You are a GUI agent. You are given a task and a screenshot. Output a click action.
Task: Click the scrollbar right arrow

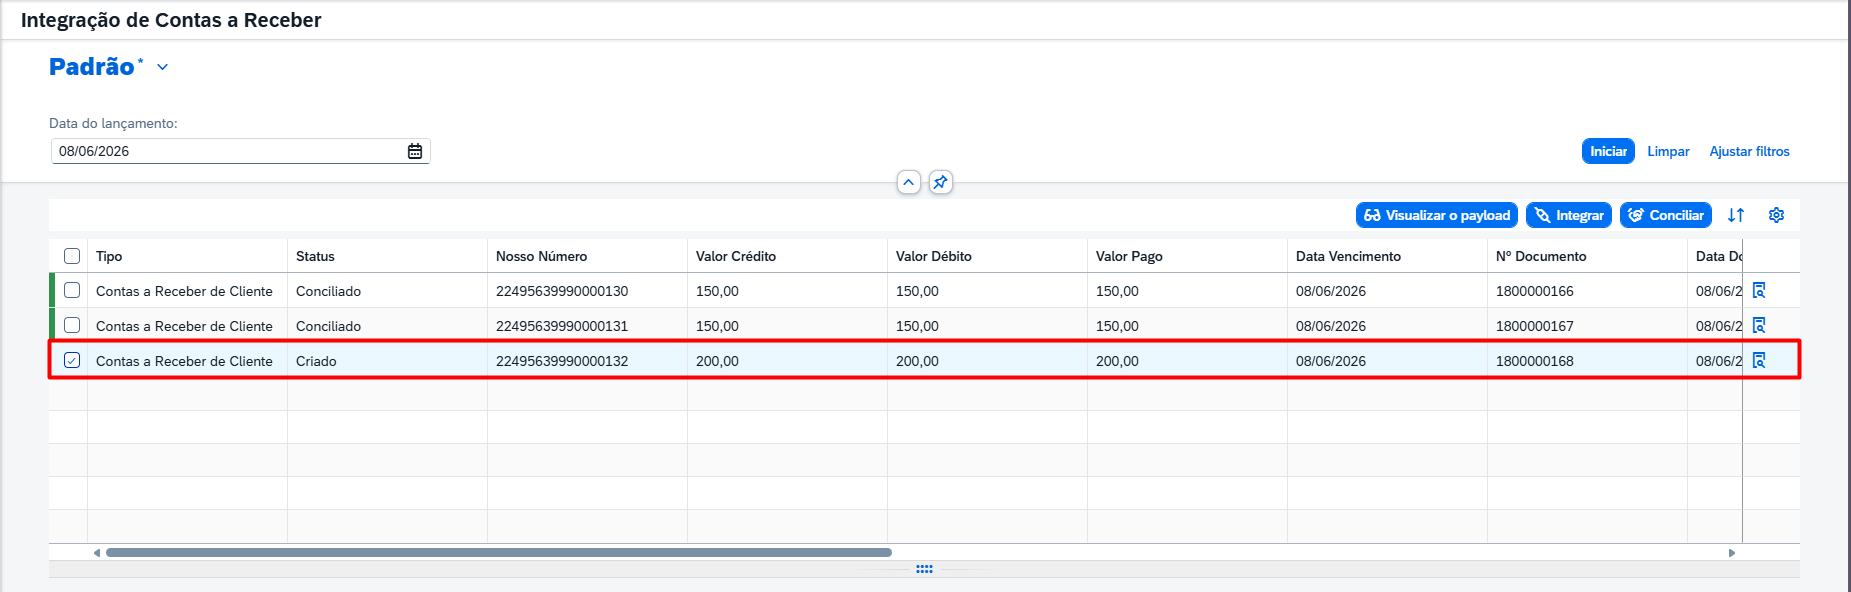coord(1732,552)
